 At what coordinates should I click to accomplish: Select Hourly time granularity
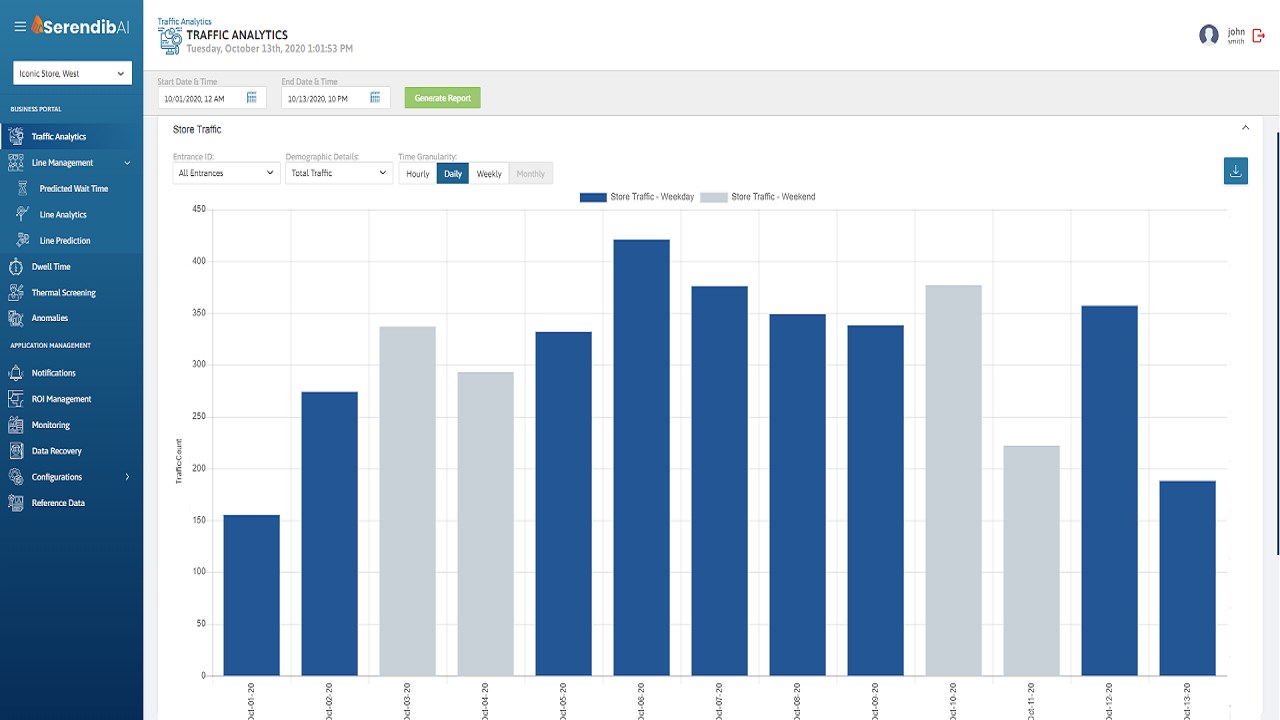418,173
